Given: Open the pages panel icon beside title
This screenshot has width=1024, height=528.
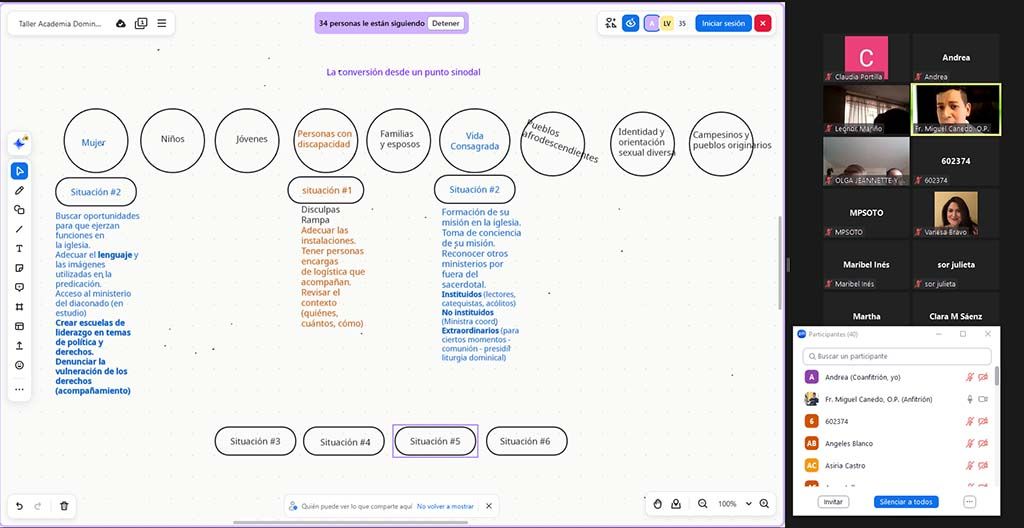Looking at the screenshot, I should 141,24.
